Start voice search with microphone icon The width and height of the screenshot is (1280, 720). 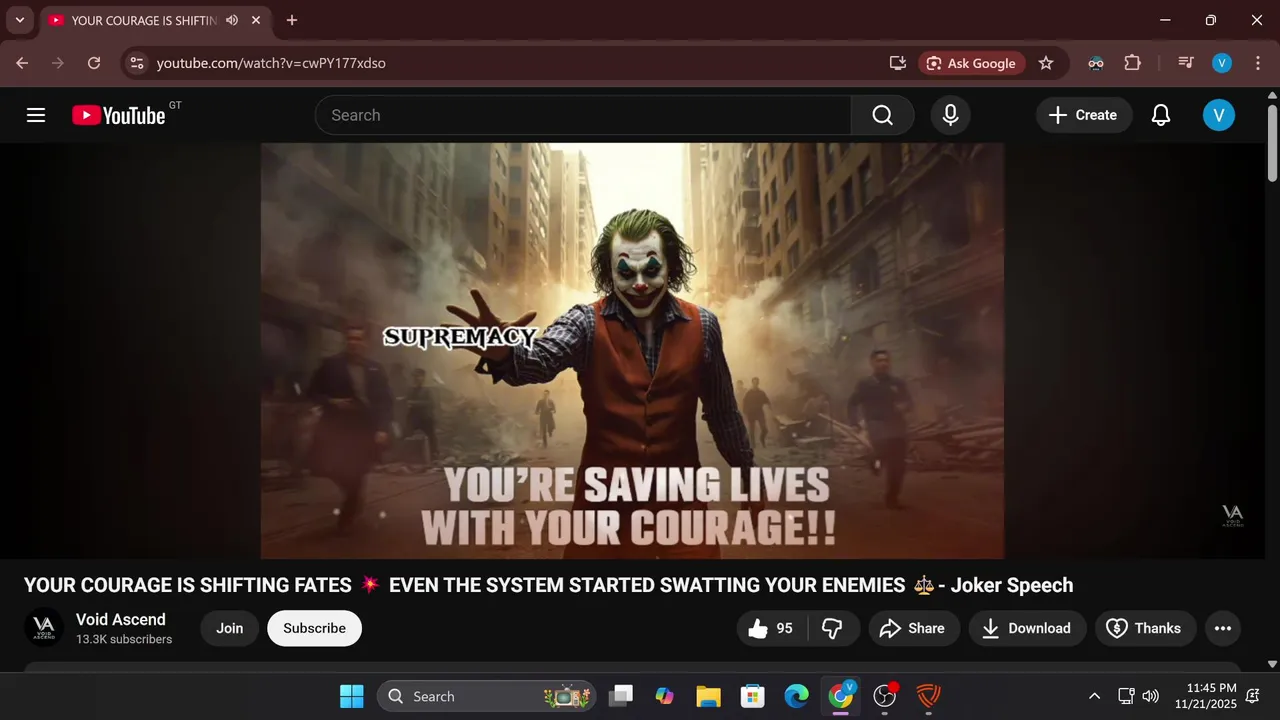[951, 115]
